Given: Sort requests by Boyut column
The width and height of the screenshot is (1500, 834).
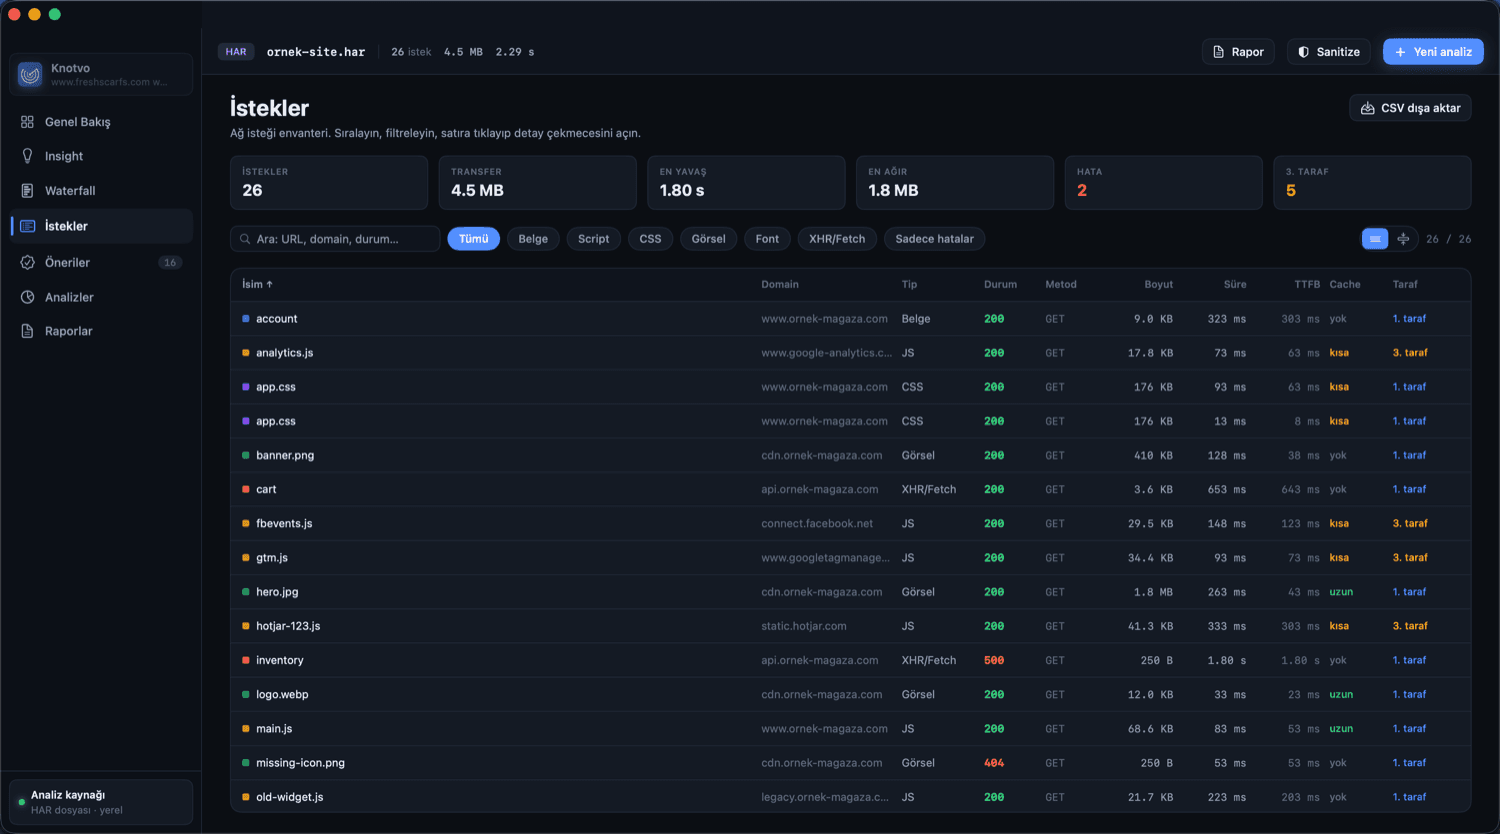Looking at the screenshot, I should [1158, 284].
